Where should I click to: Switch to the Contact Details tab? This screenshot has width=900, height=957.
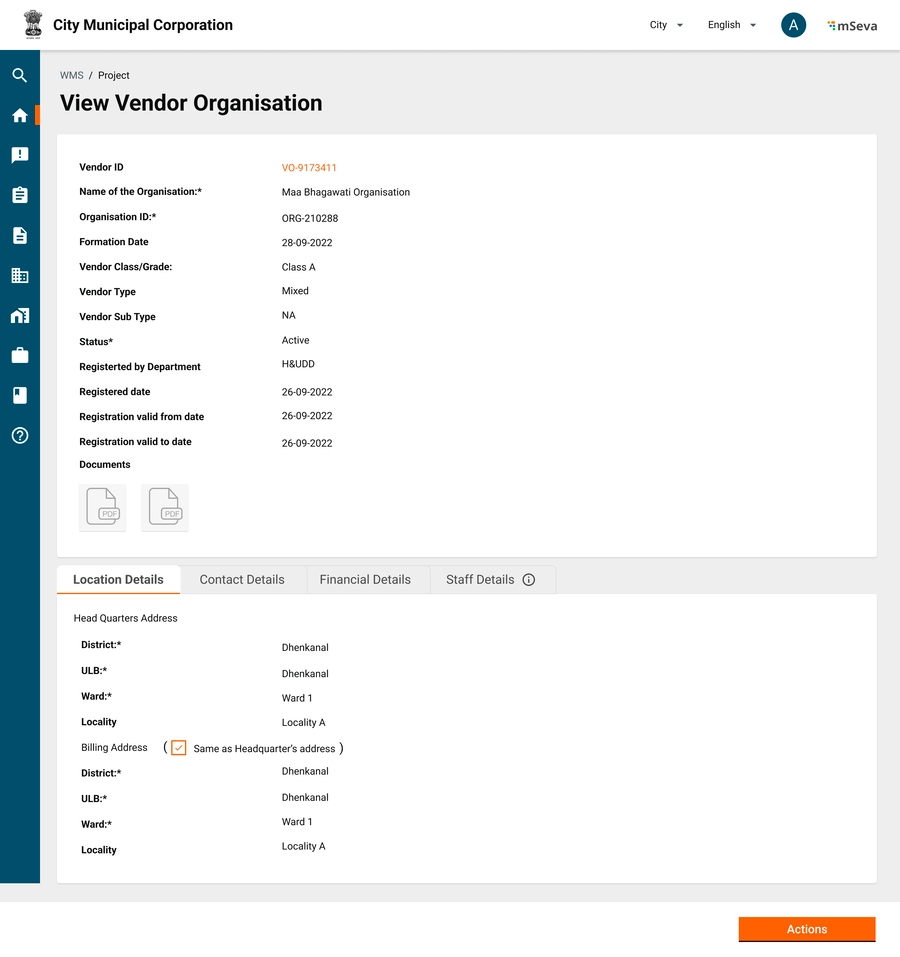(x=242, y=580)
